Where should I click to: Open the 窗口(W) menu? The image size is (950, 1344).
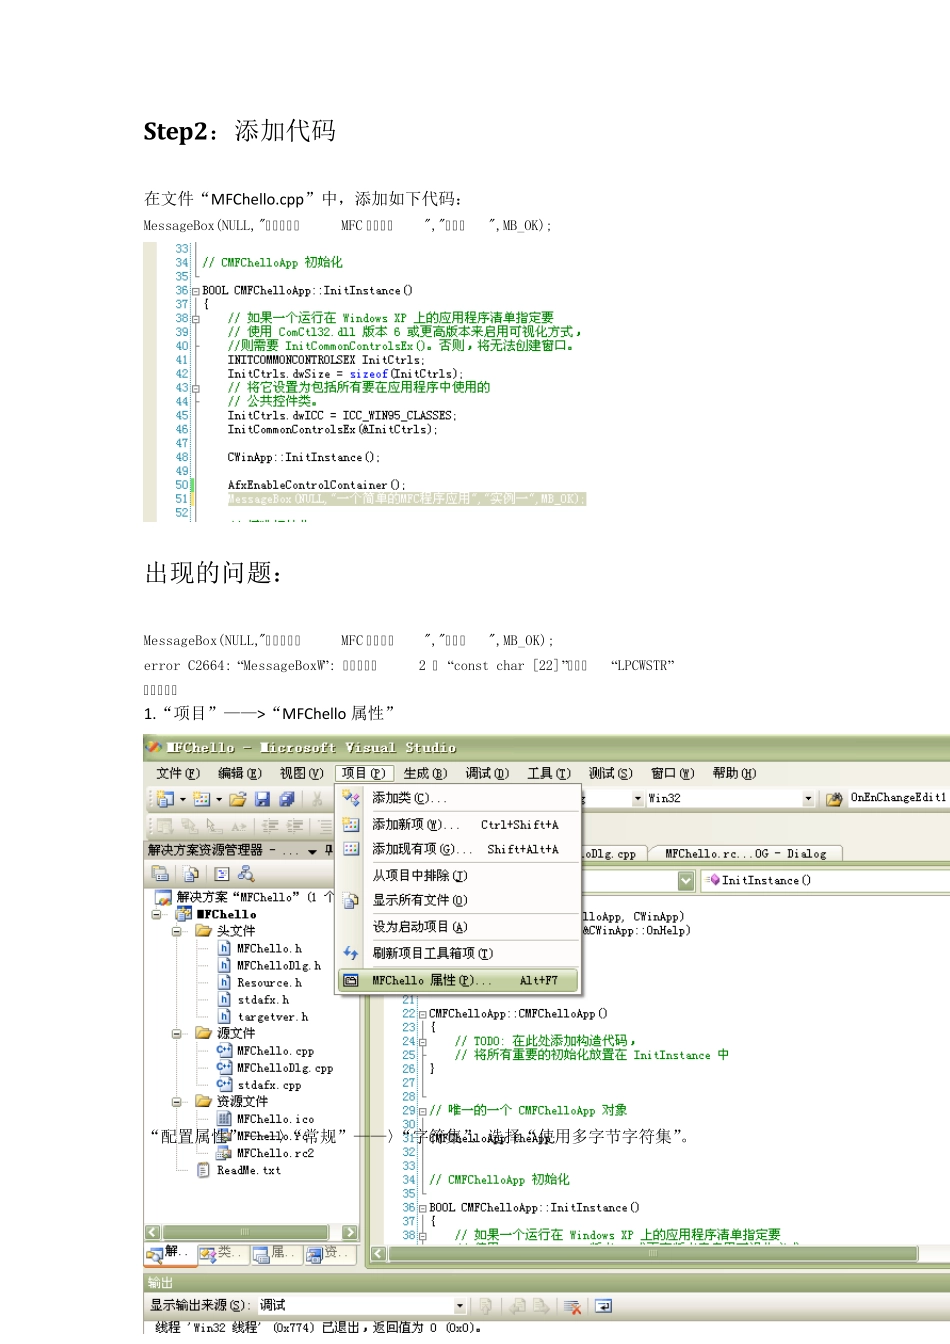point(672,773)
